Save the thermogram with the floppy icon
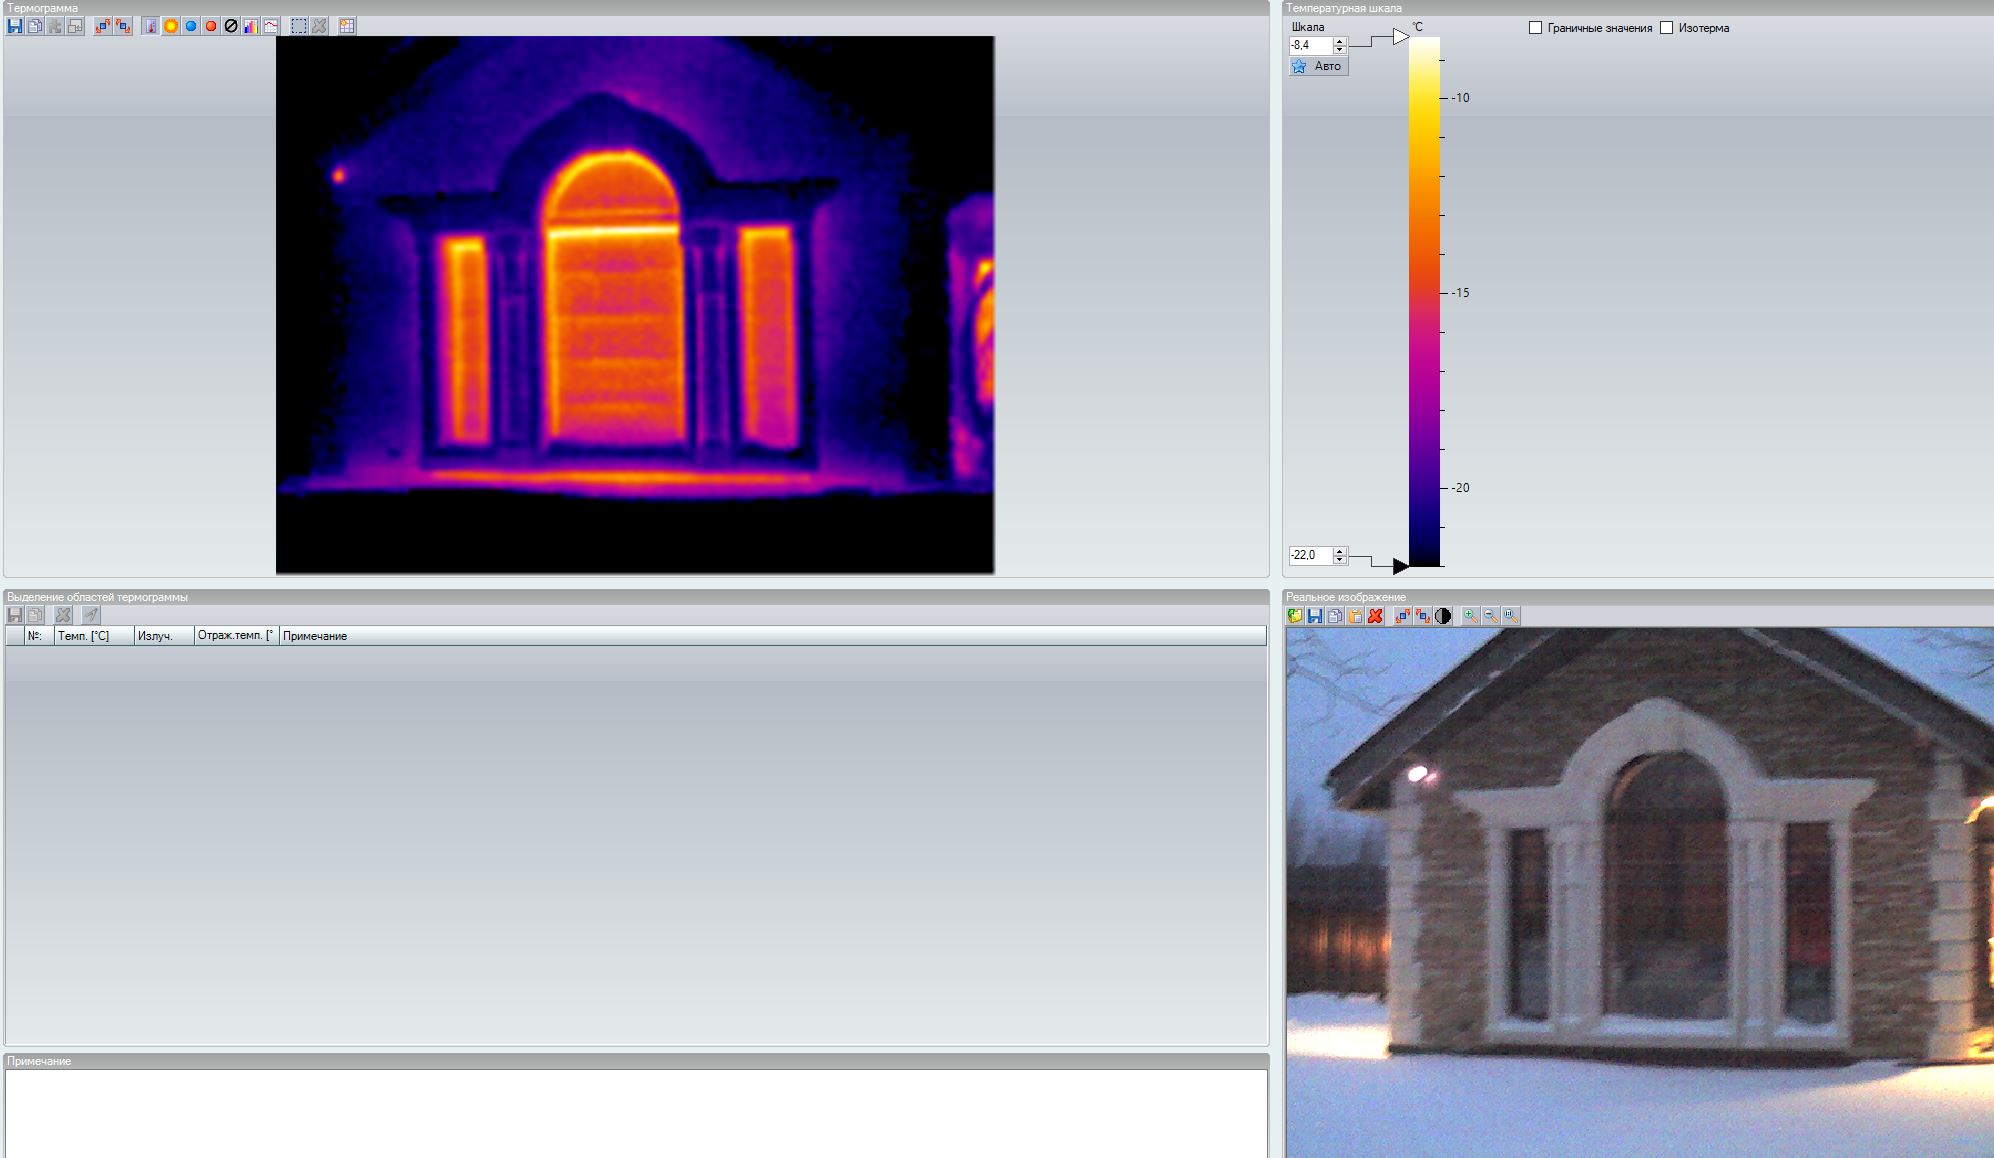The image size is (1994, 1158). pos(15,26)
